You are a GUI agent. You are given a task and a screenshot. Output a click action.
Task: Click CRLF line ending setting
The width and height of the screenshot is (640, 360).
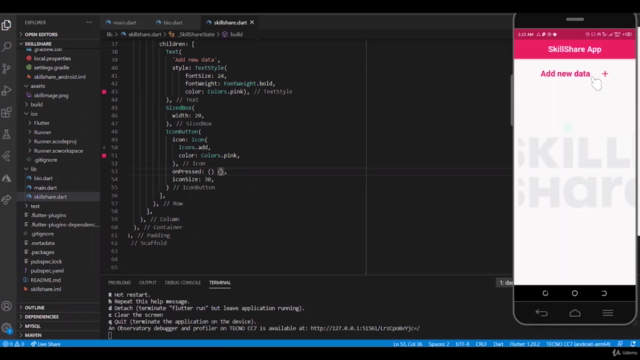point(481,344)
